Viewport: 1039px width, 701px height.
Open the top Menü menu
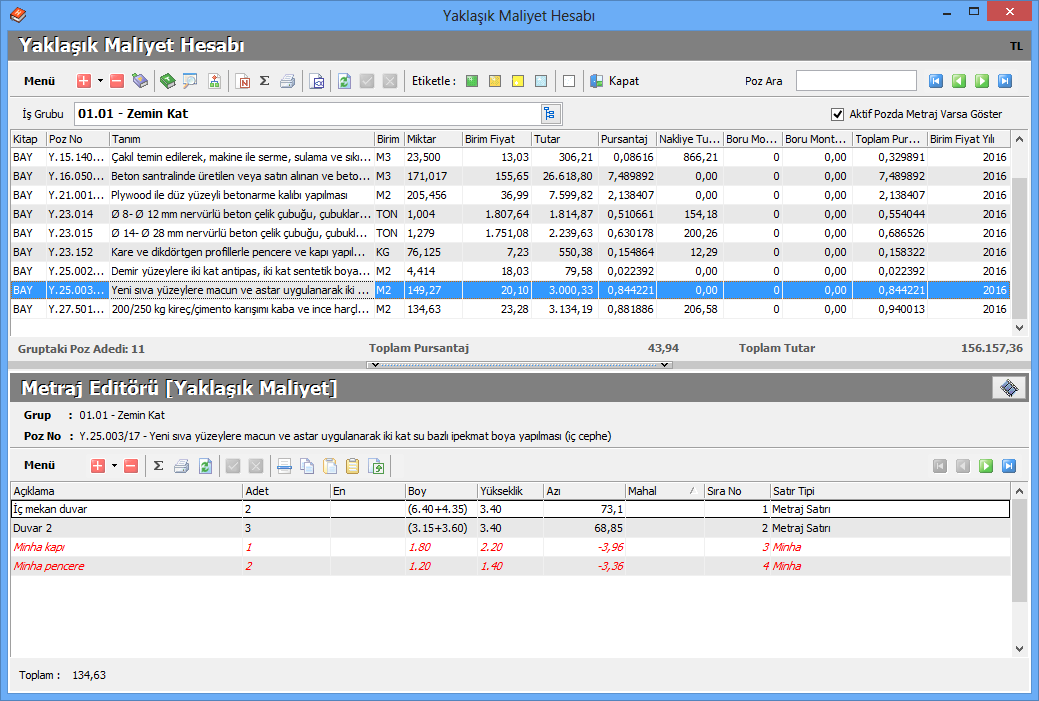40,81
